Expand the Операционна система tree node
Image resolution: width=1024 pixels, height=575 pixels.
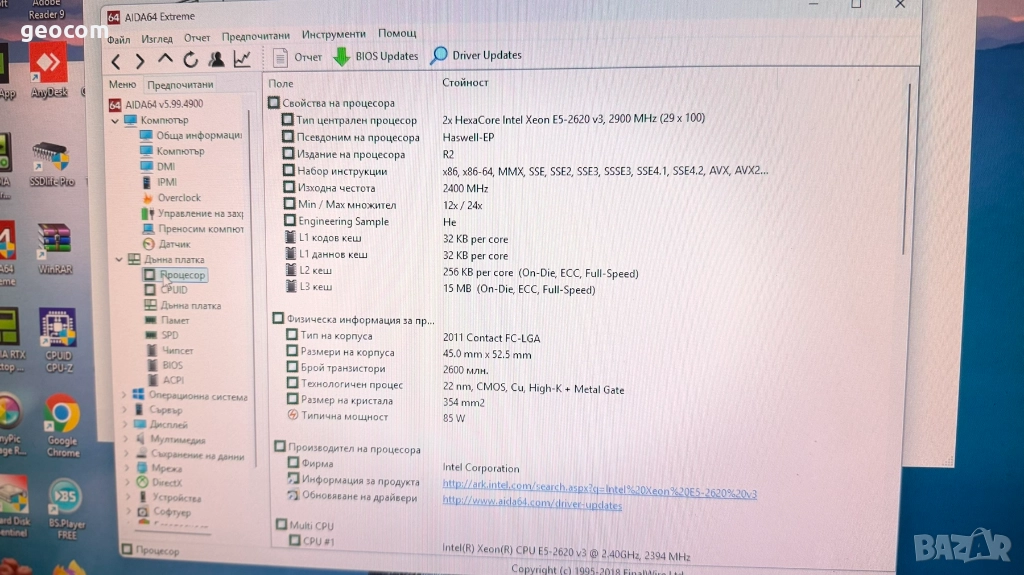click(x=124, y=395)
